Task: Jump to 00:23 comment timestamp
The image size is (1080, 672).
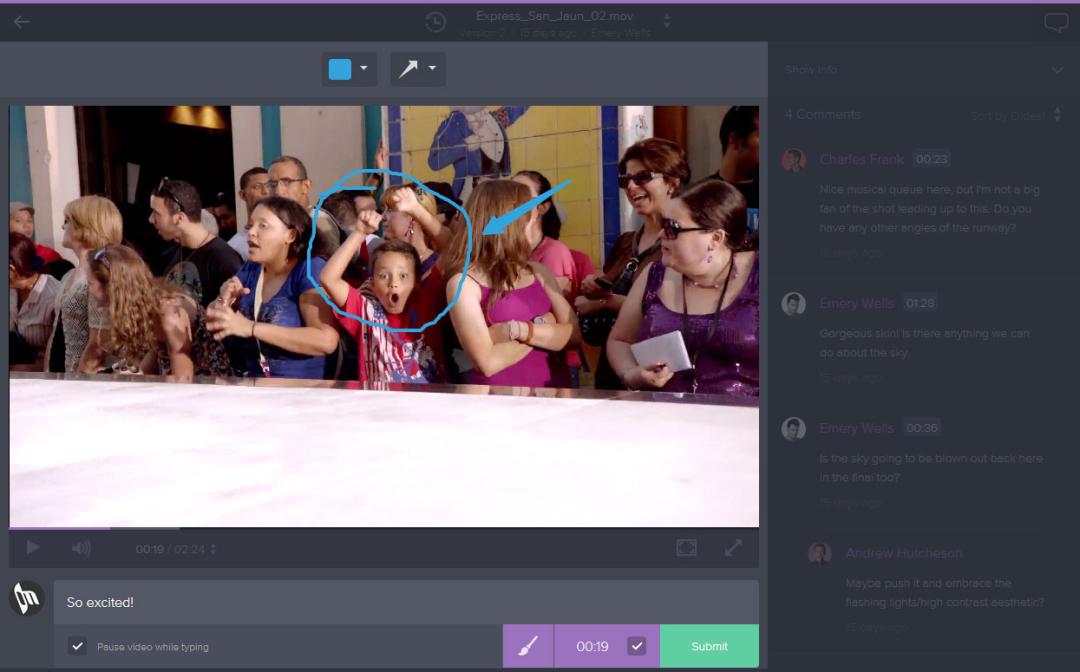Action: (x=931, y=159)
